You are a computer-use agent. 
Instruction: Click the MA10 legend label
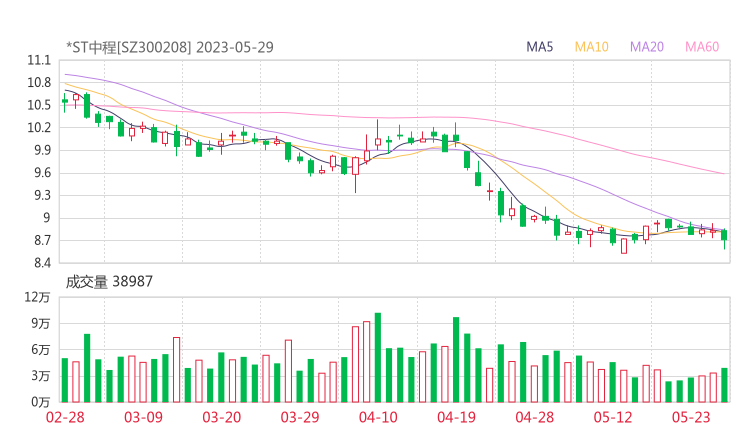(591, 47)
